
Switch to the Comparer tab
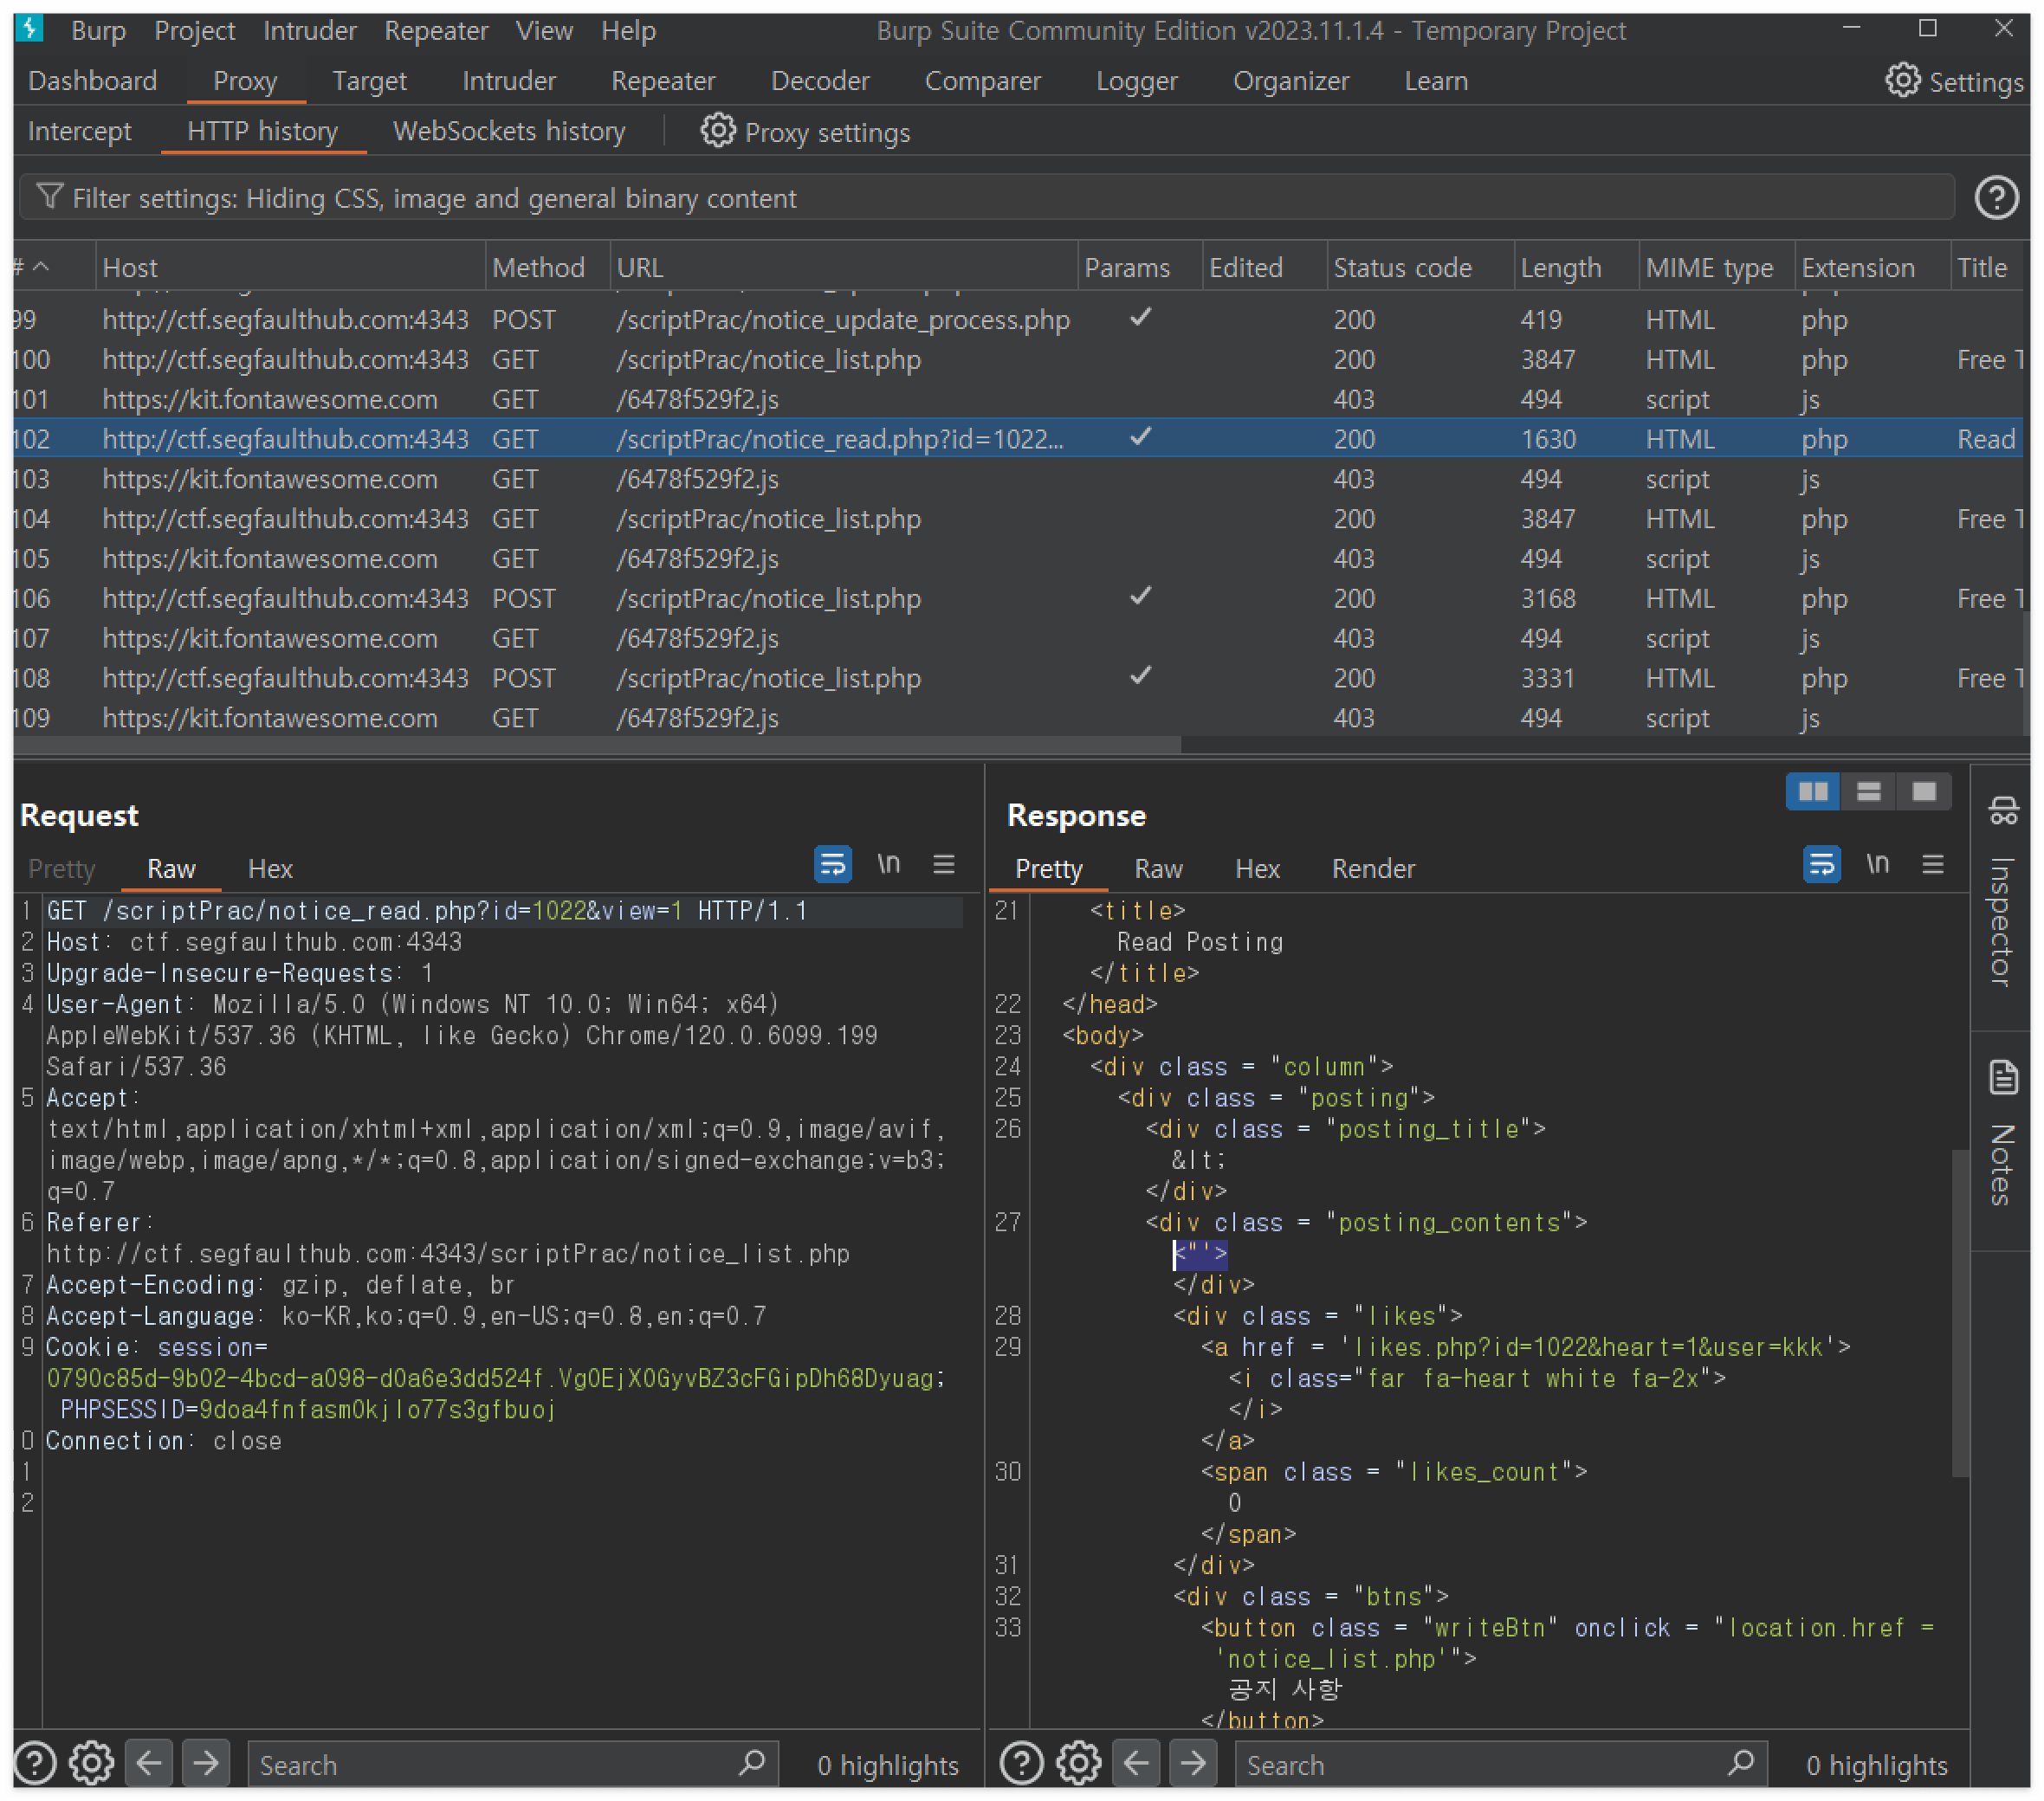pos(982,81)
